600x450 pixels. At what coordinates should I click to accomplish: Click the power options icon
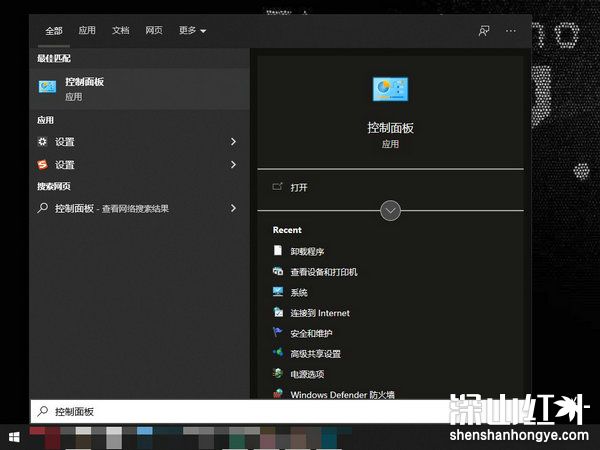click(x=278, y=373)
